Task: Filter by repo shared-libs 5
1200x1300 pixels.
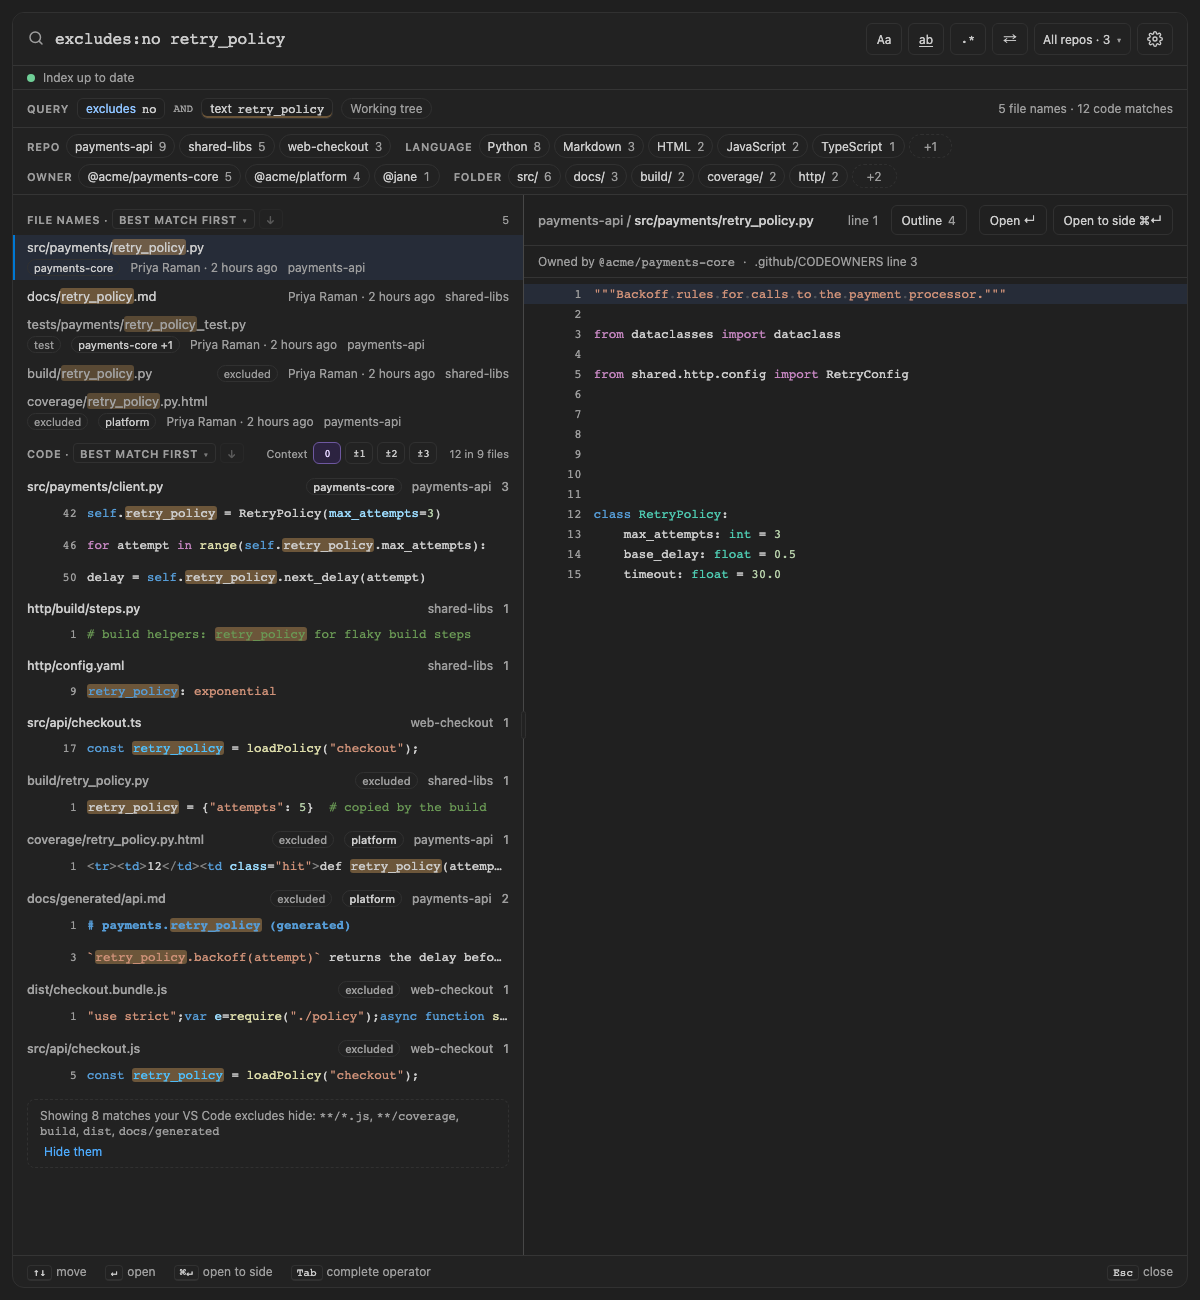Action: pos(227,147)
